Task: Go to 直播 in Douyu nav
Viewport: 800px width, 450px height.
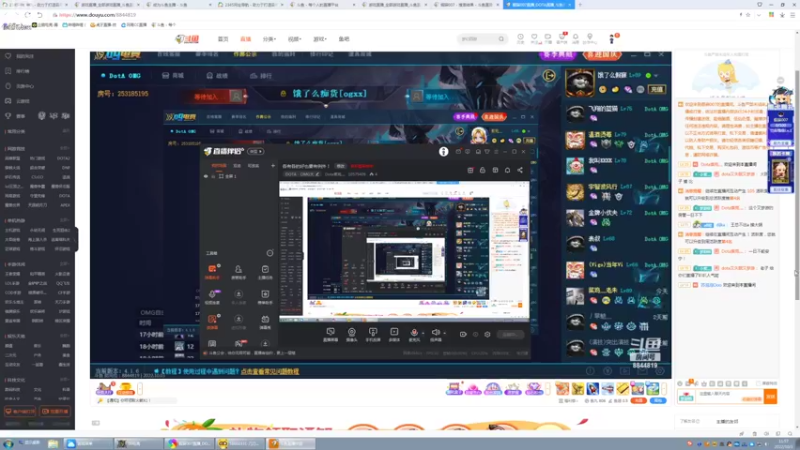Action: (x=245, y=39)
